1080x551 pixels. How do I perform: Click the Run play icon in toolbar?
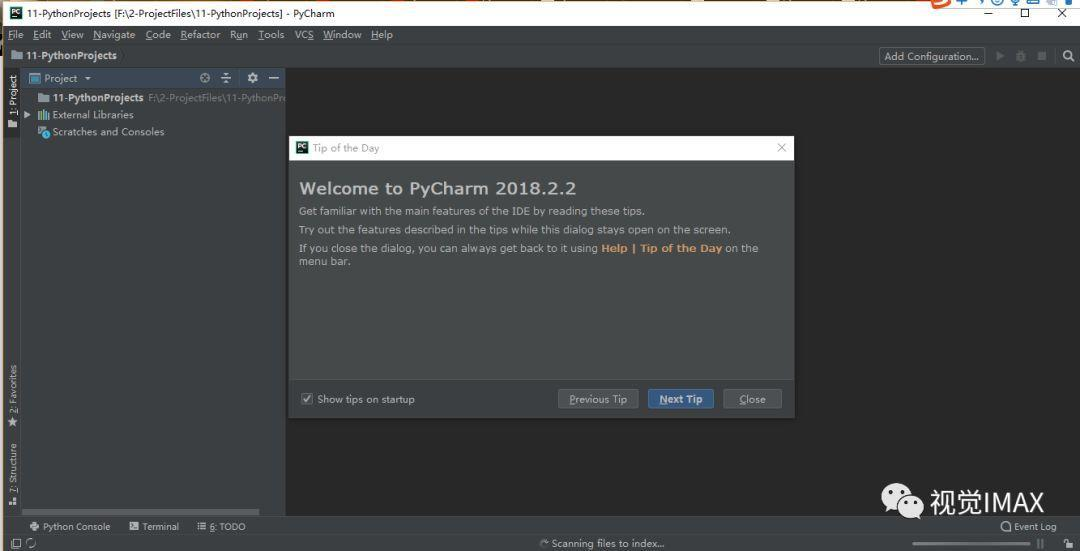pos(1000,56)
